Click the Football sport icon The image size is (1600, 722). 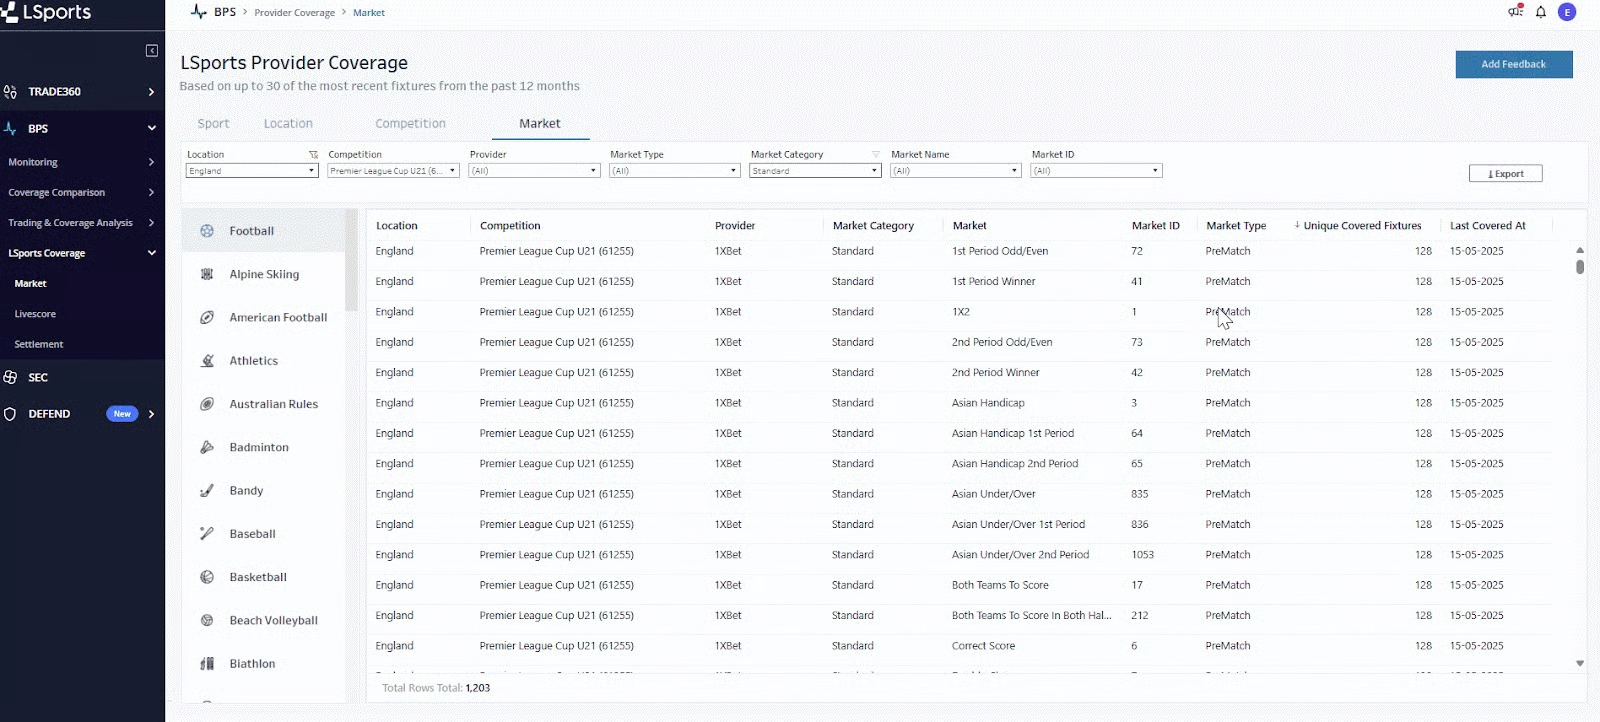point(207,231)
